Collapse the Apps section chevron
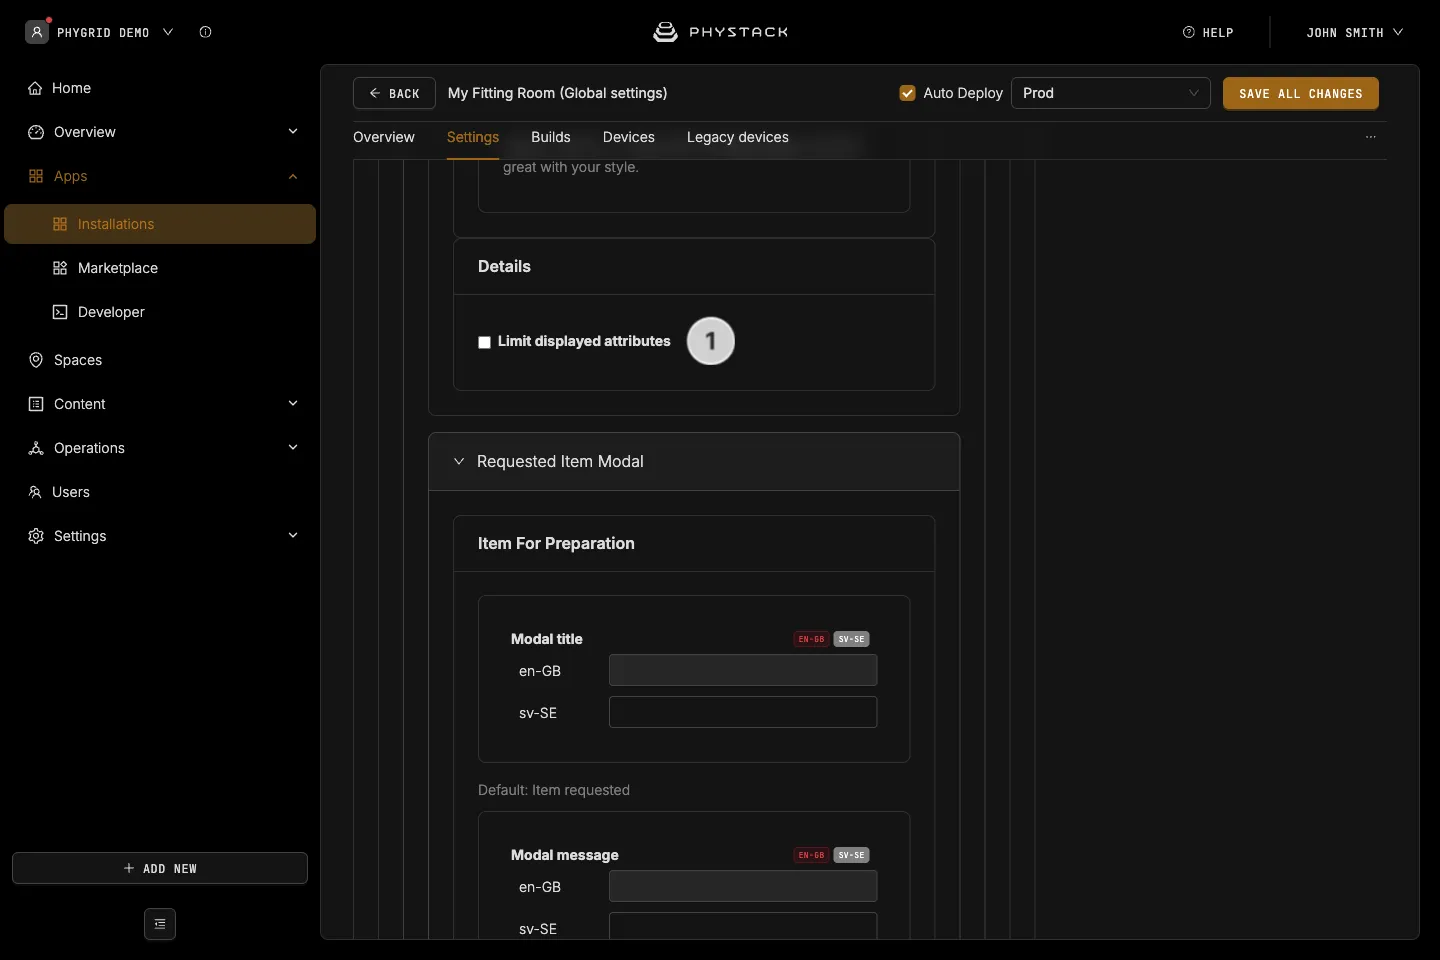The height and width of the screenshot is (960, 1440). pyautogui.click(x=293, y=176)
